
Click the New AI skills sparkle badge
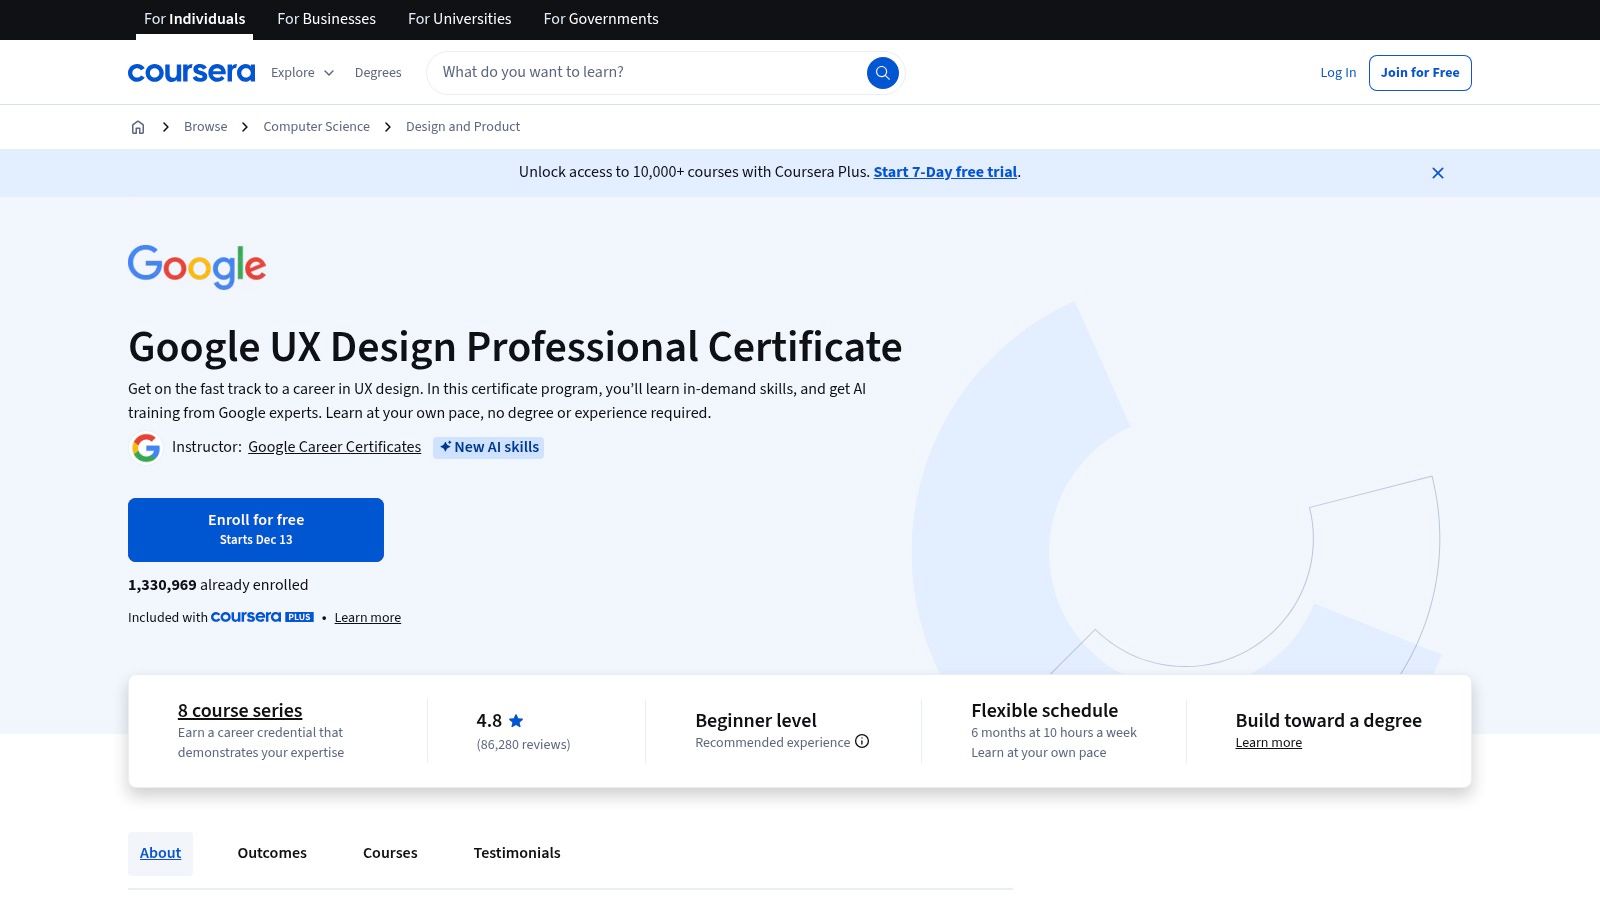488,447
